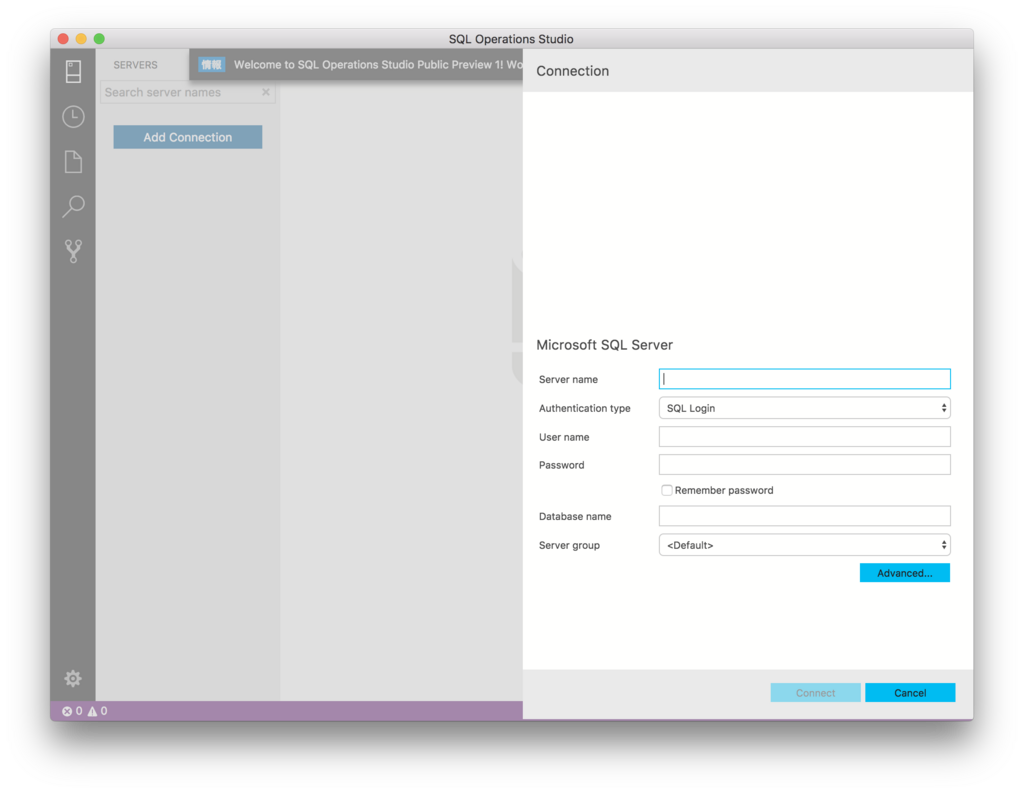Click the yellow minimize window button

coord(81,39)
